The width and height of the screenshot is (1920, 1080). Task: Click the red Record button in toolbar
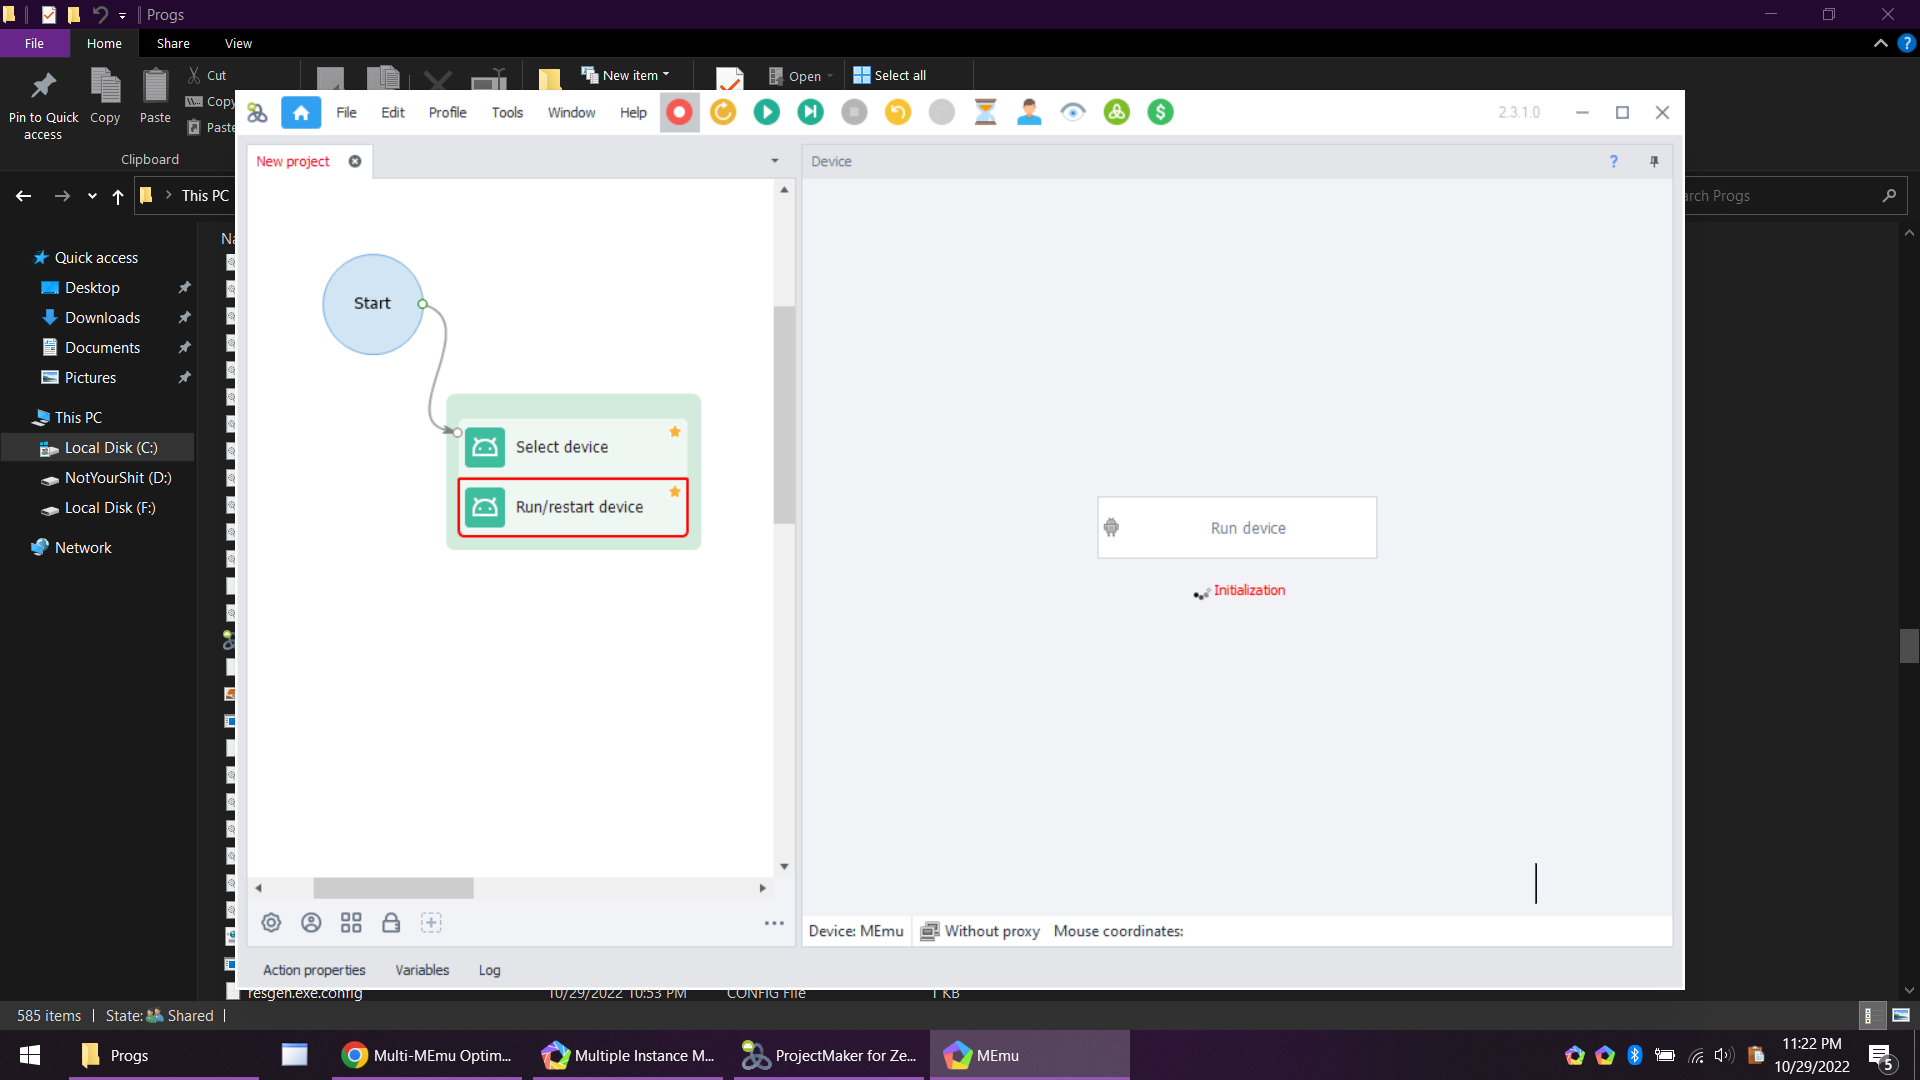click(x=679, y=112)
